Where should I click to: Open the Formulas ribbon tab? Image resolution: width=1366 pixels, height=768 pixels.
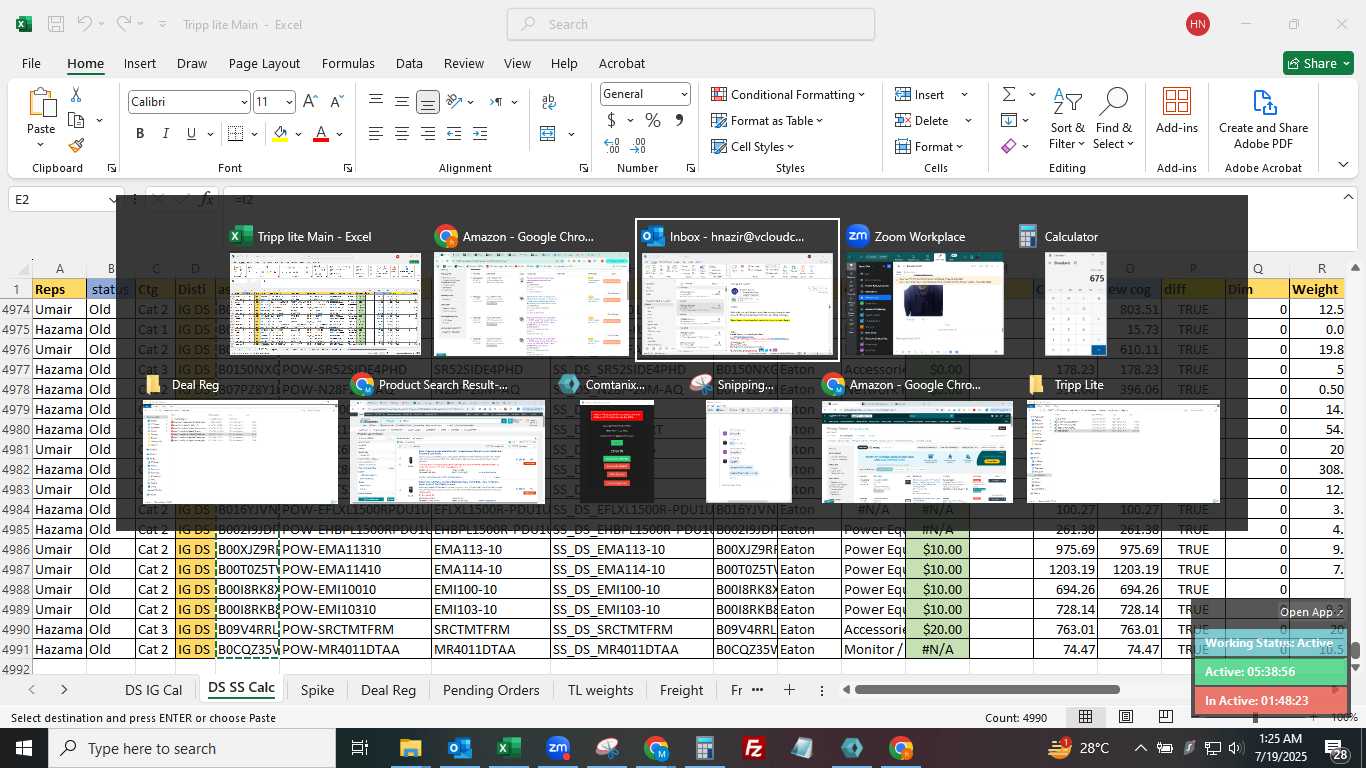pos(348,63)
